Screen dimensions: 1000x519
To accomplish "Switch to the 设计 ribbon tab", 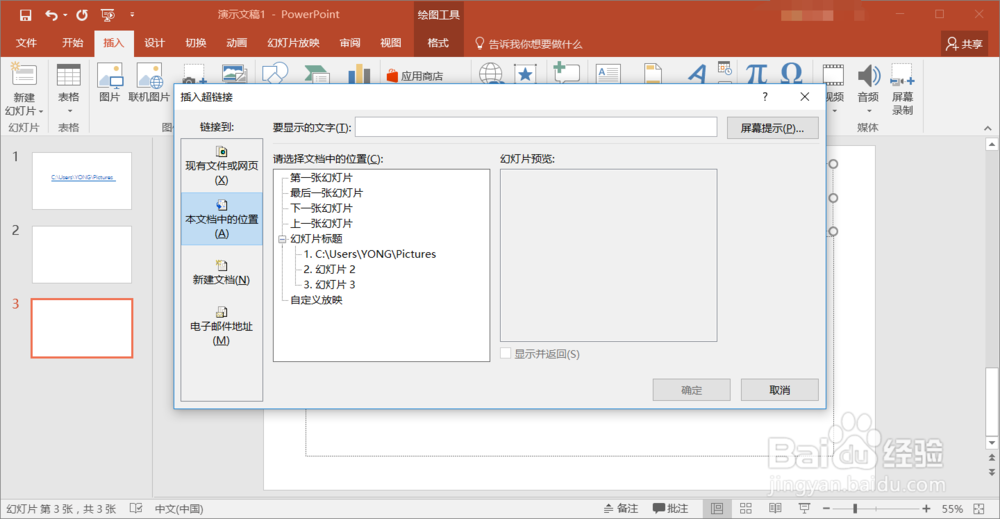I will tap(154, 43).
